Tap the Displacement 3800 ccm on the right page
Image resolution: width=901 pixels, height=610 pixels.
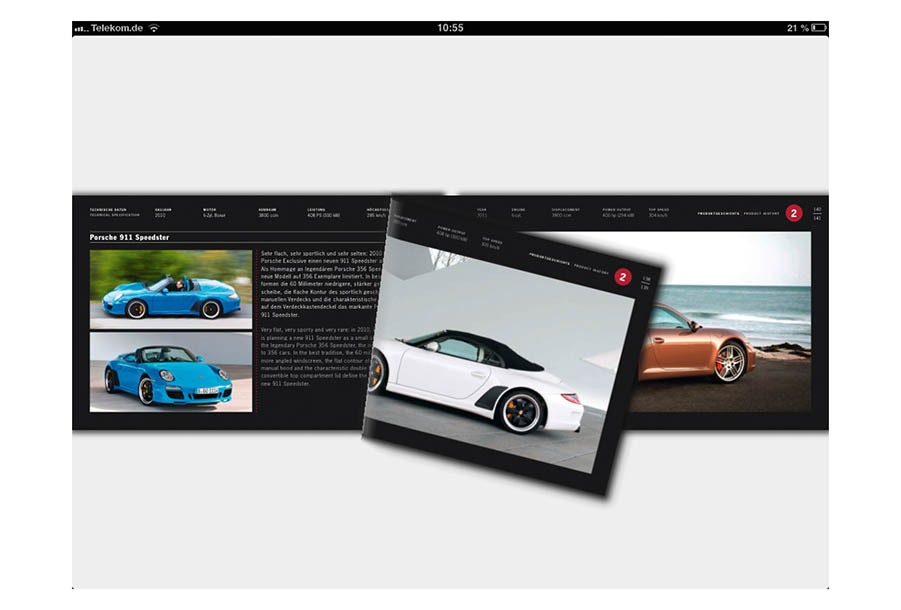pos(565,213)
